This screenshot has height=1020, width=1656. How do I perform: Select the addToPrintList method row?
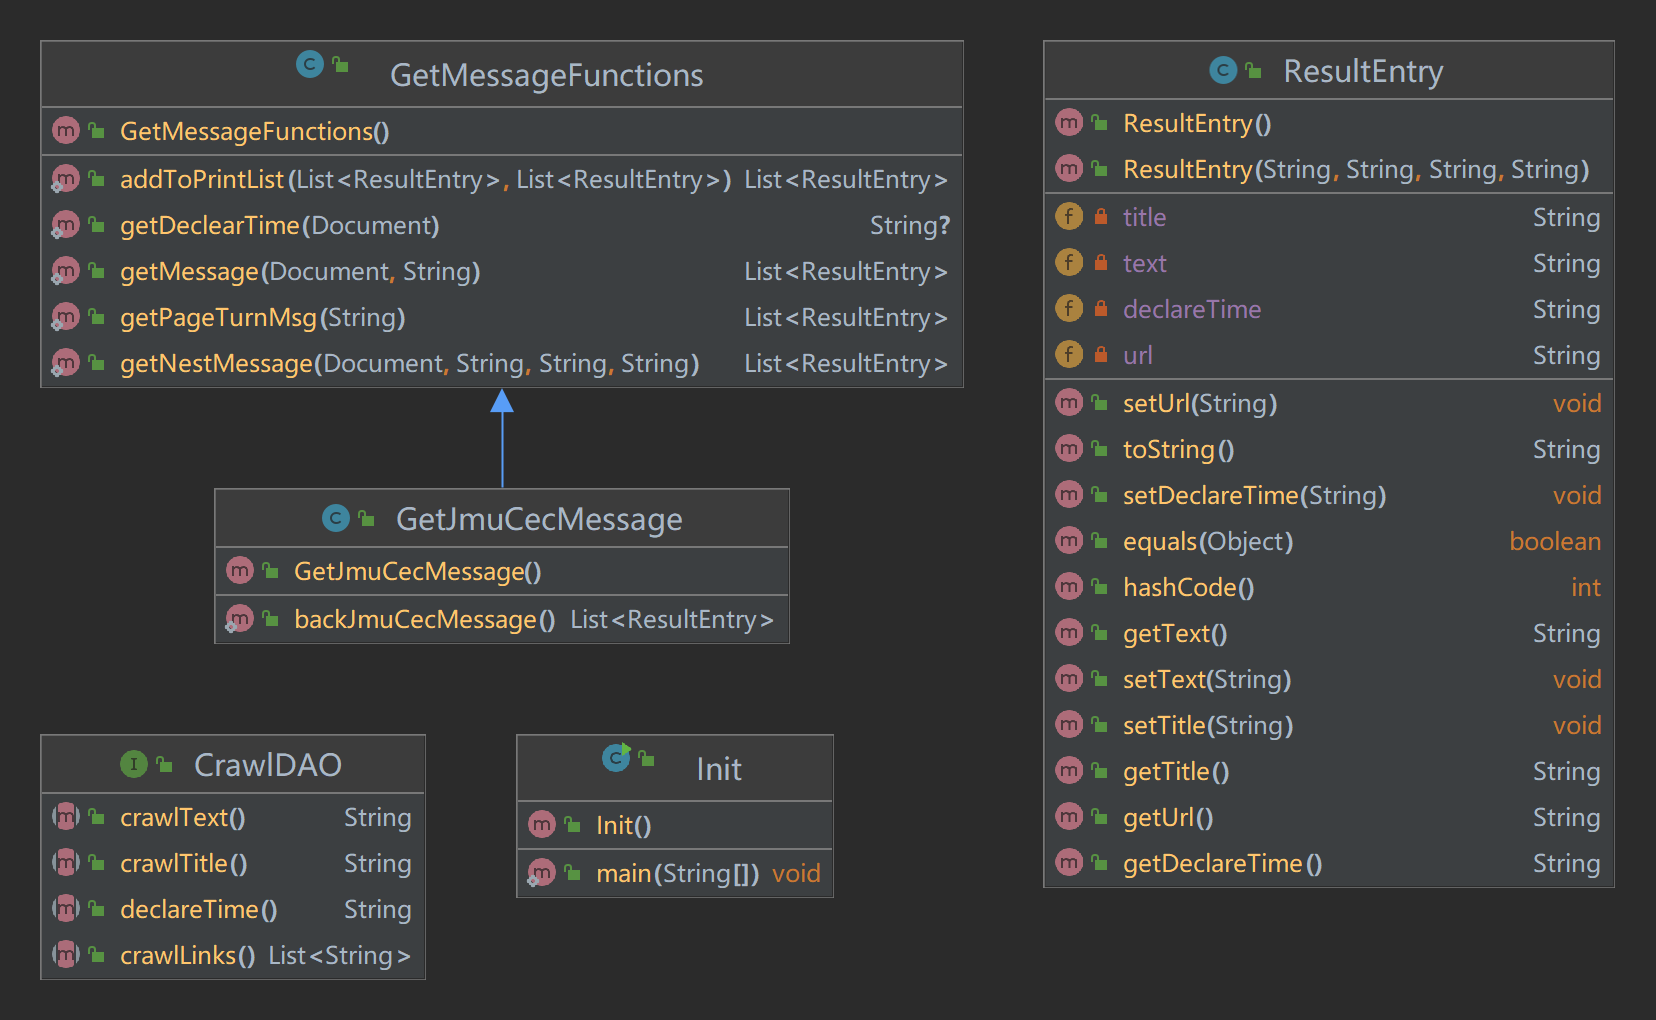[x=424, y=180]
